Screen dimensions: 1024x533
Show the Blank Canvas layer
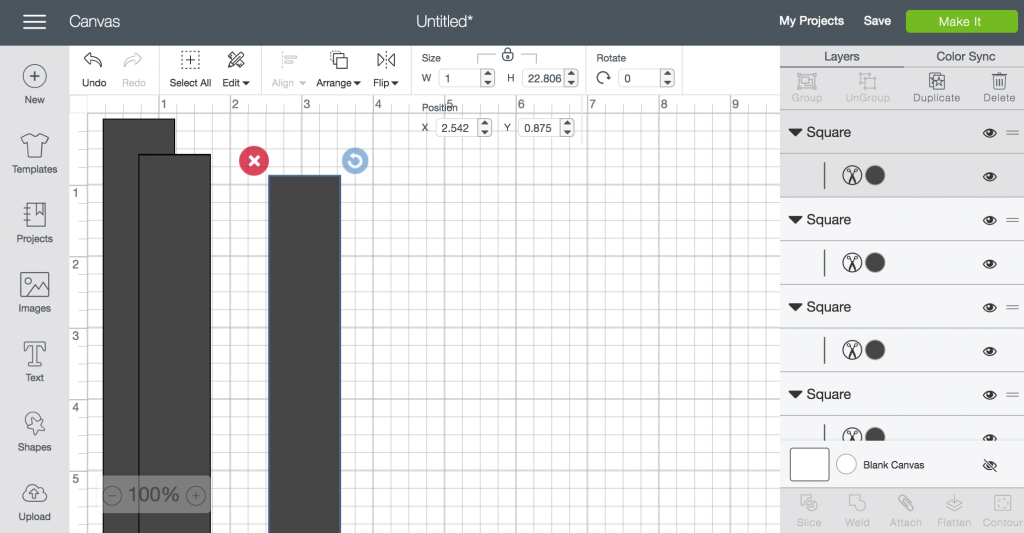coord(990,465)
